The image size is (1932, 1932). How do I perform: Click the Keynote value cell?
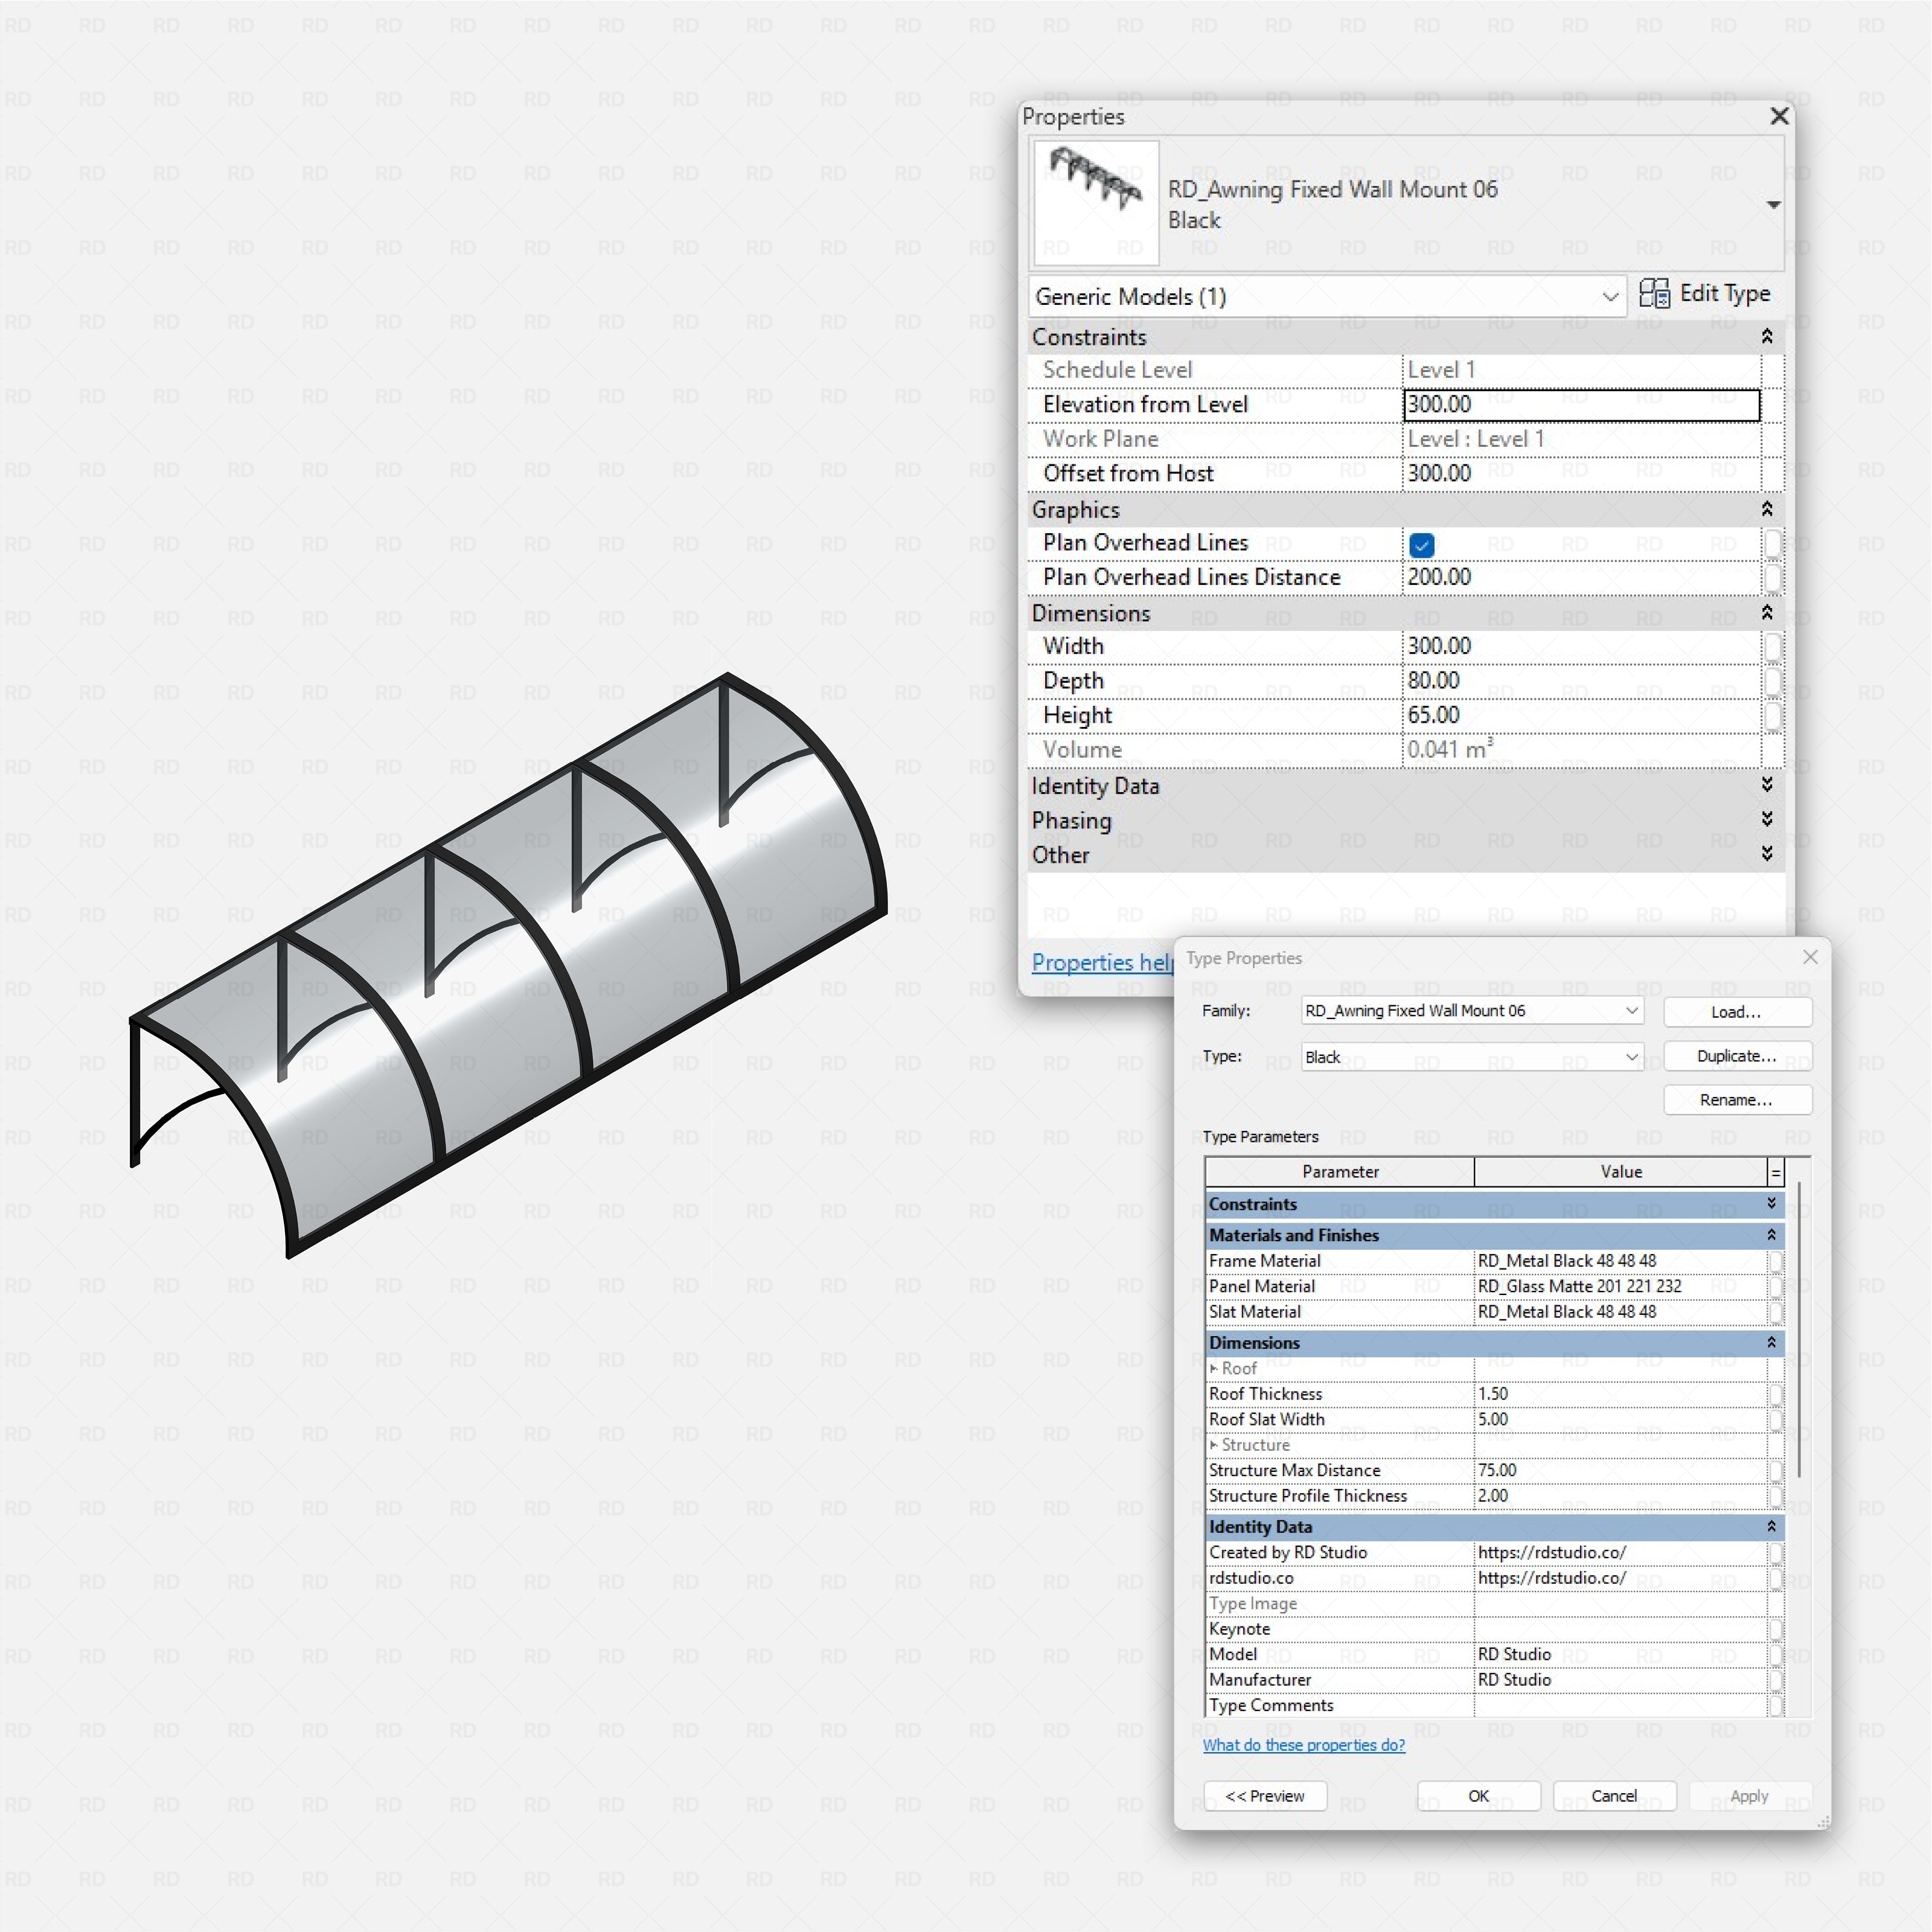coord(1620,1630)
